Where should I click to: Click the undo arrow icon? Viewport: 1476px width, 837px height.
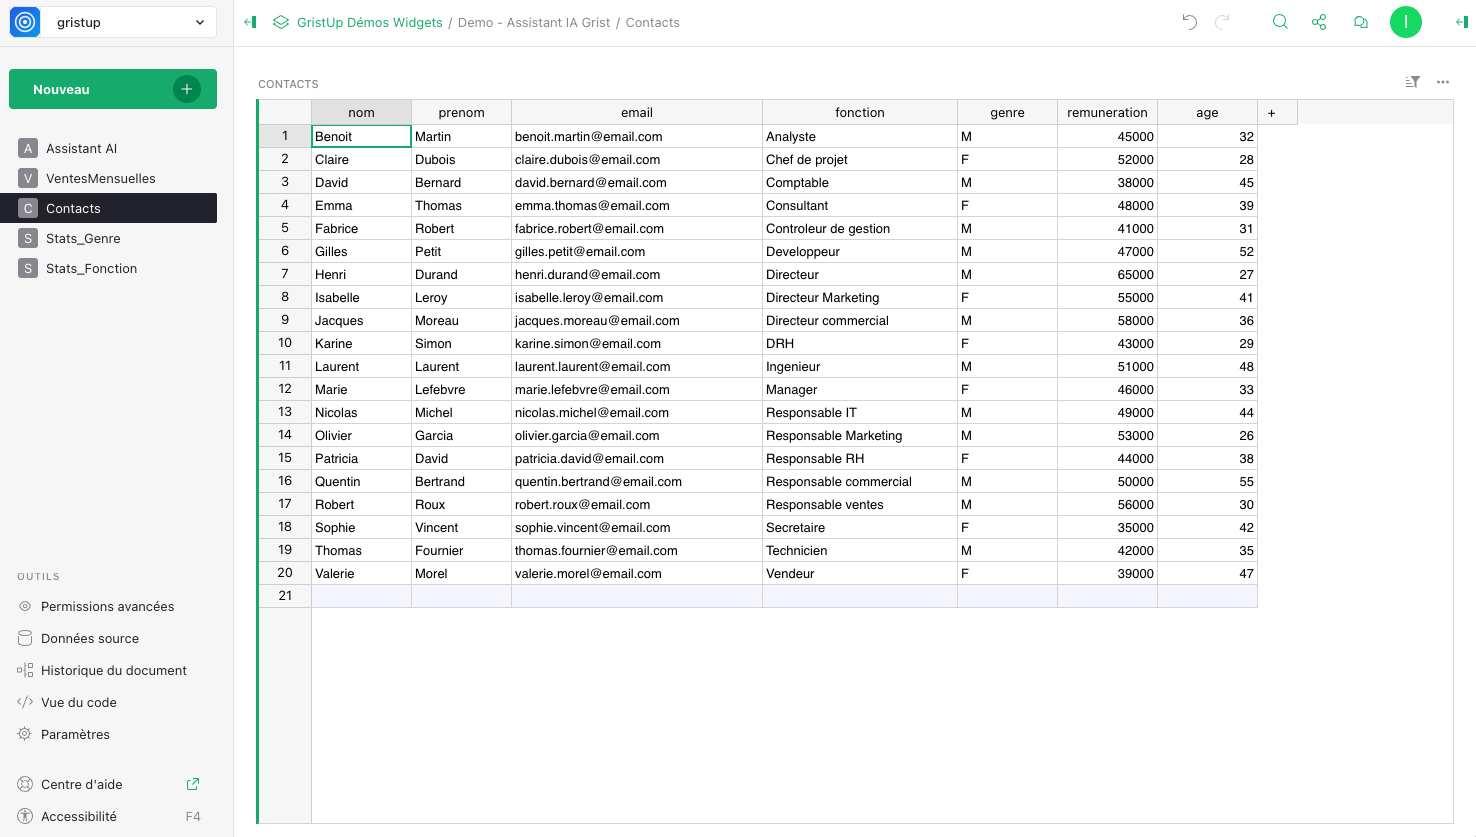click(1189, 22)
